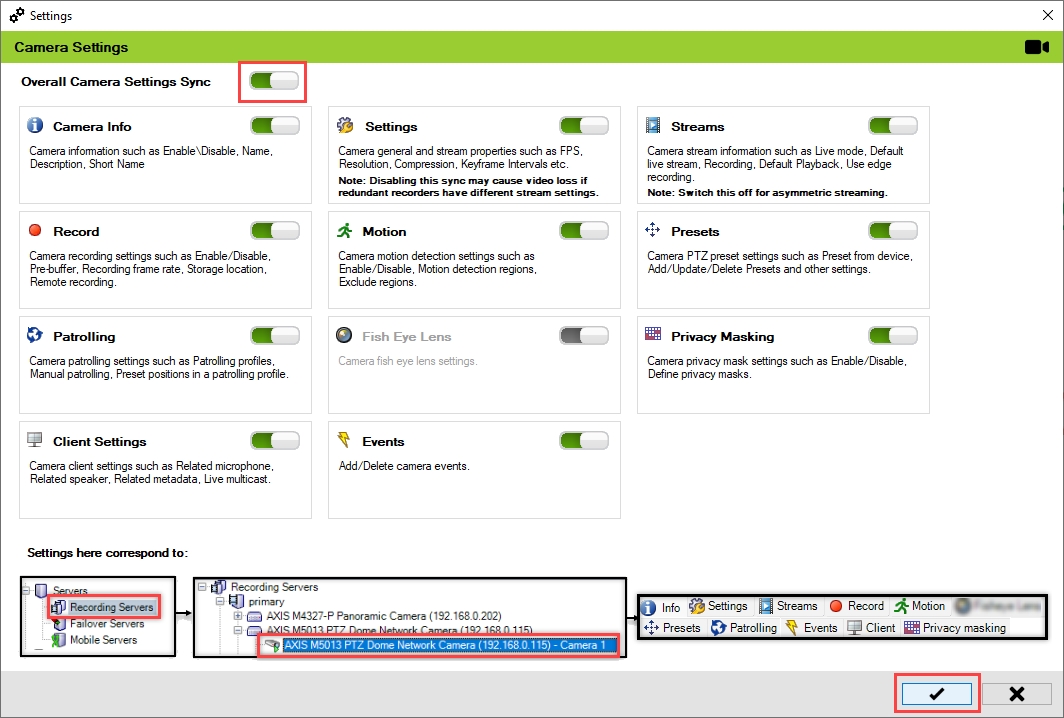
Task: Select Recording Servers in the tree
Action: (110, 607)
